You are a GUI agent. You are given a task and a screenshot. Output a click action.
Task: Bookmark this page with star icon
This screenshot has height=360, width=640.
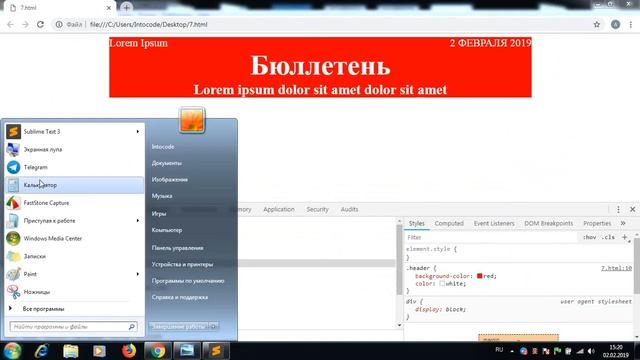[x=597, y=24]
